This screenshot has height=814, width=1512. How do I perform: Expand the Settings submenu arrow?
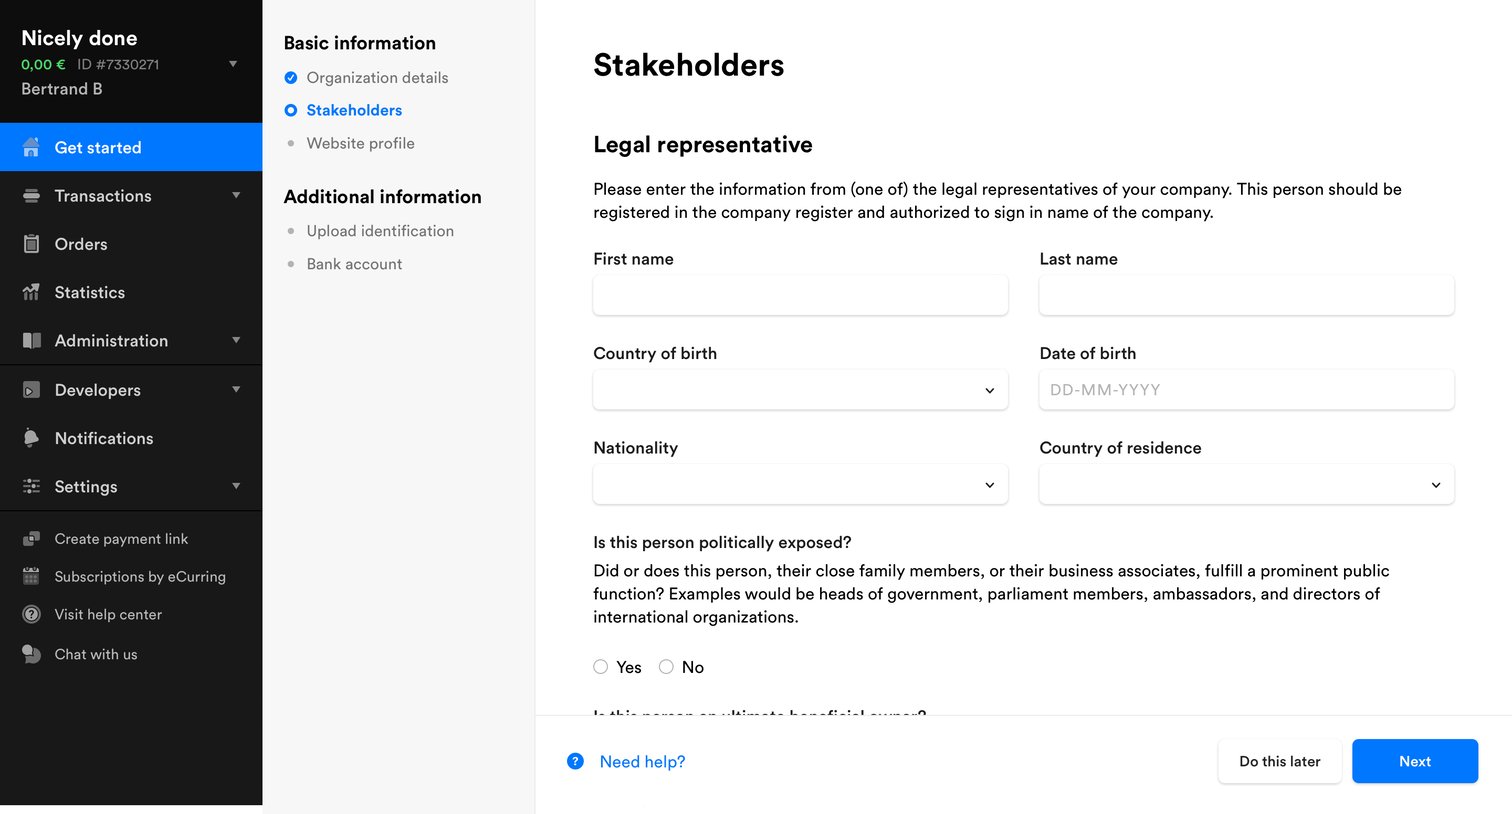click(236, 486)
